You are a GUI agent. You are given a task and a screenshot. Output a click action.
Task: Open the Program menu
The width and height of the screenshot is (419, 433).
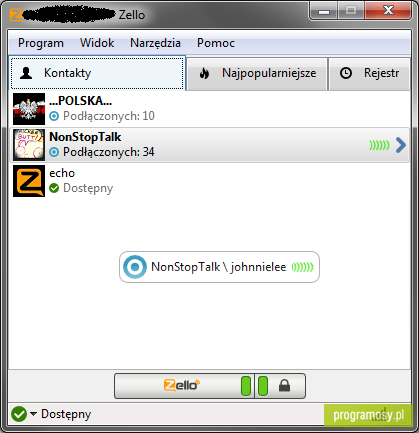[x=41, y=43]
